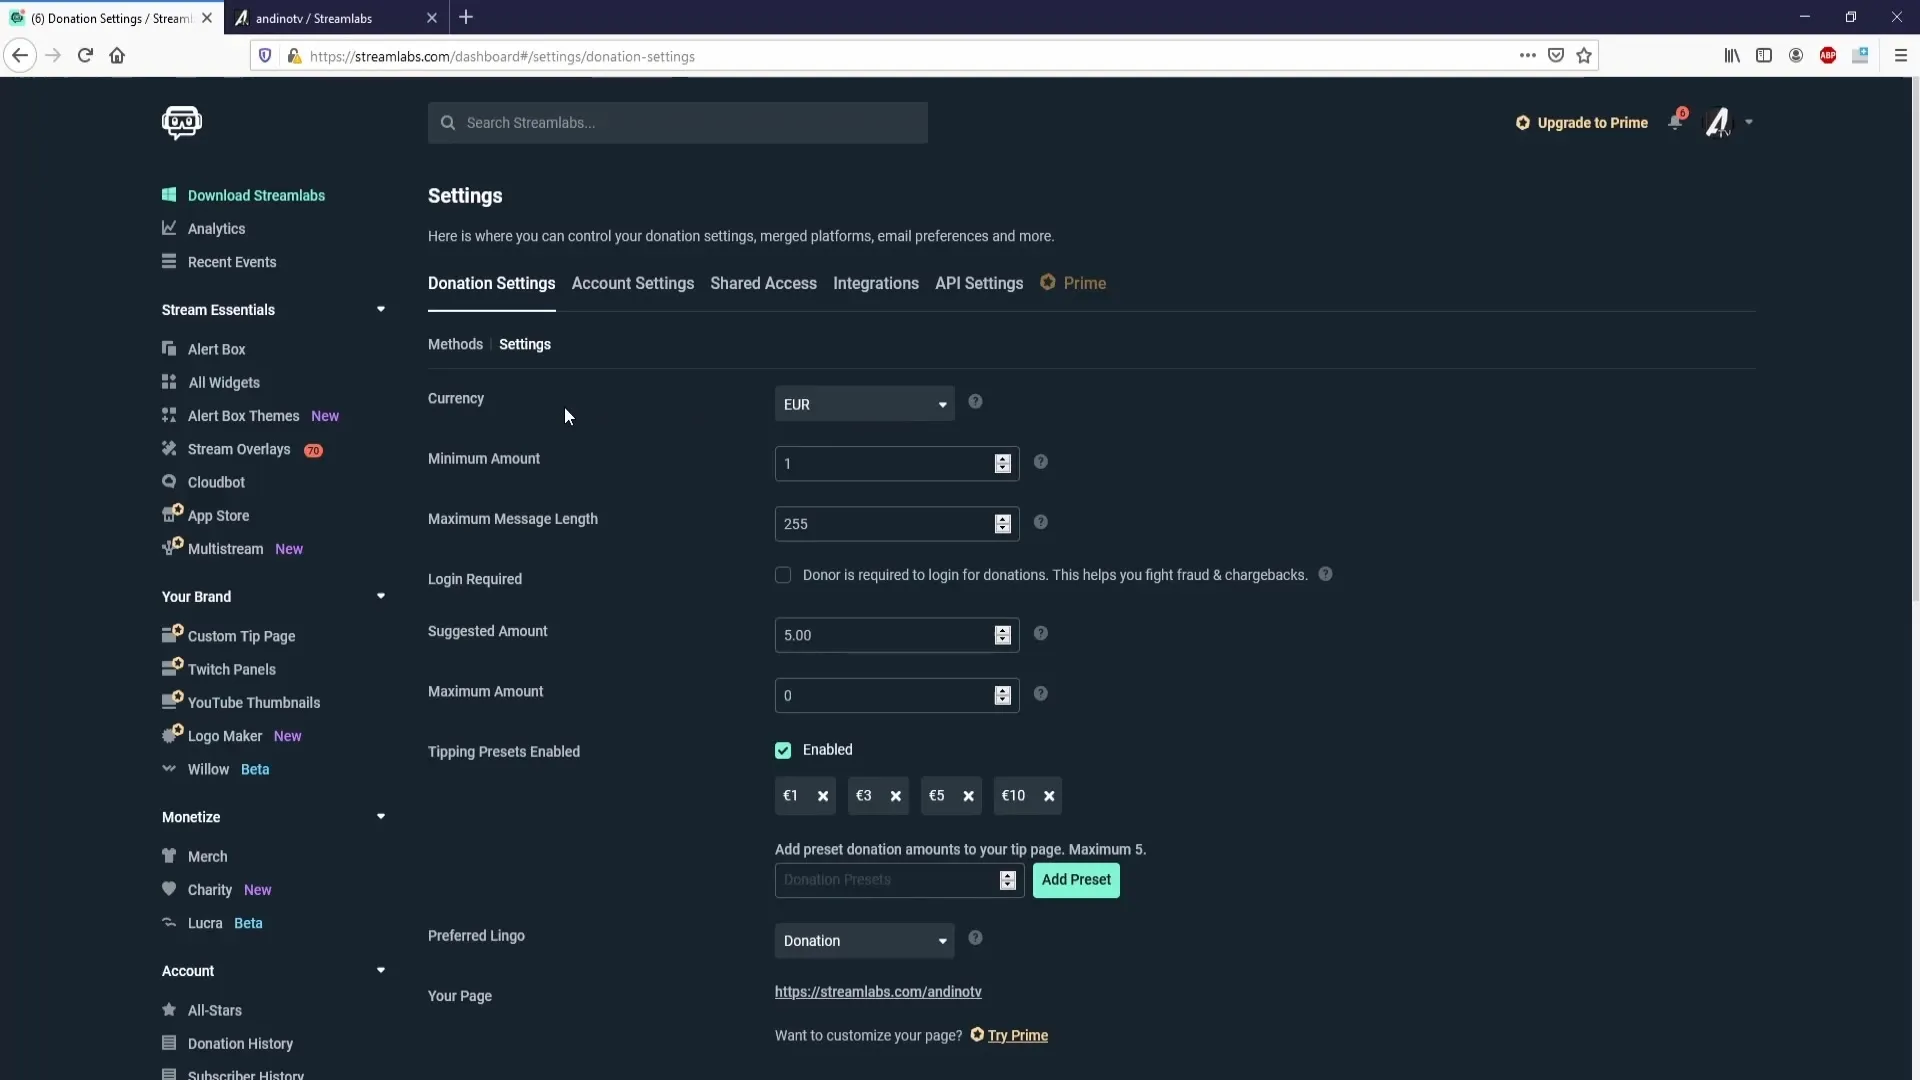Open the AdBlock Plus extension icon
Viewport: 1920px width, 1080px height.
coord(1828,56)
